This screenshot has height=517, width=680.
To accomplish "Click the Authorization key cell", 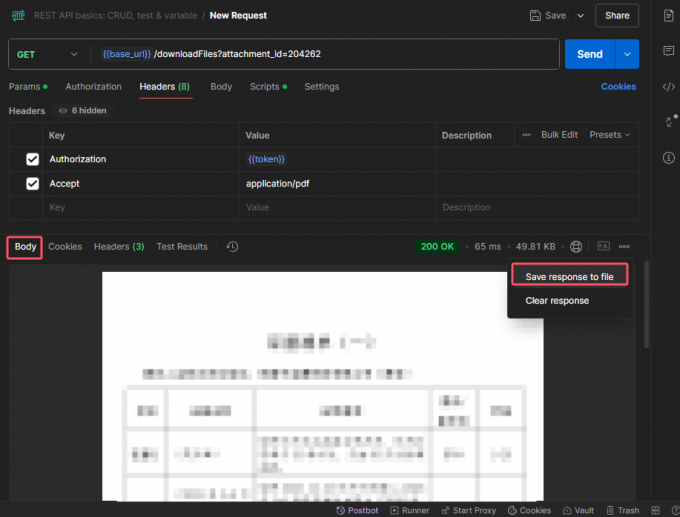I will (x=141, y=159).
